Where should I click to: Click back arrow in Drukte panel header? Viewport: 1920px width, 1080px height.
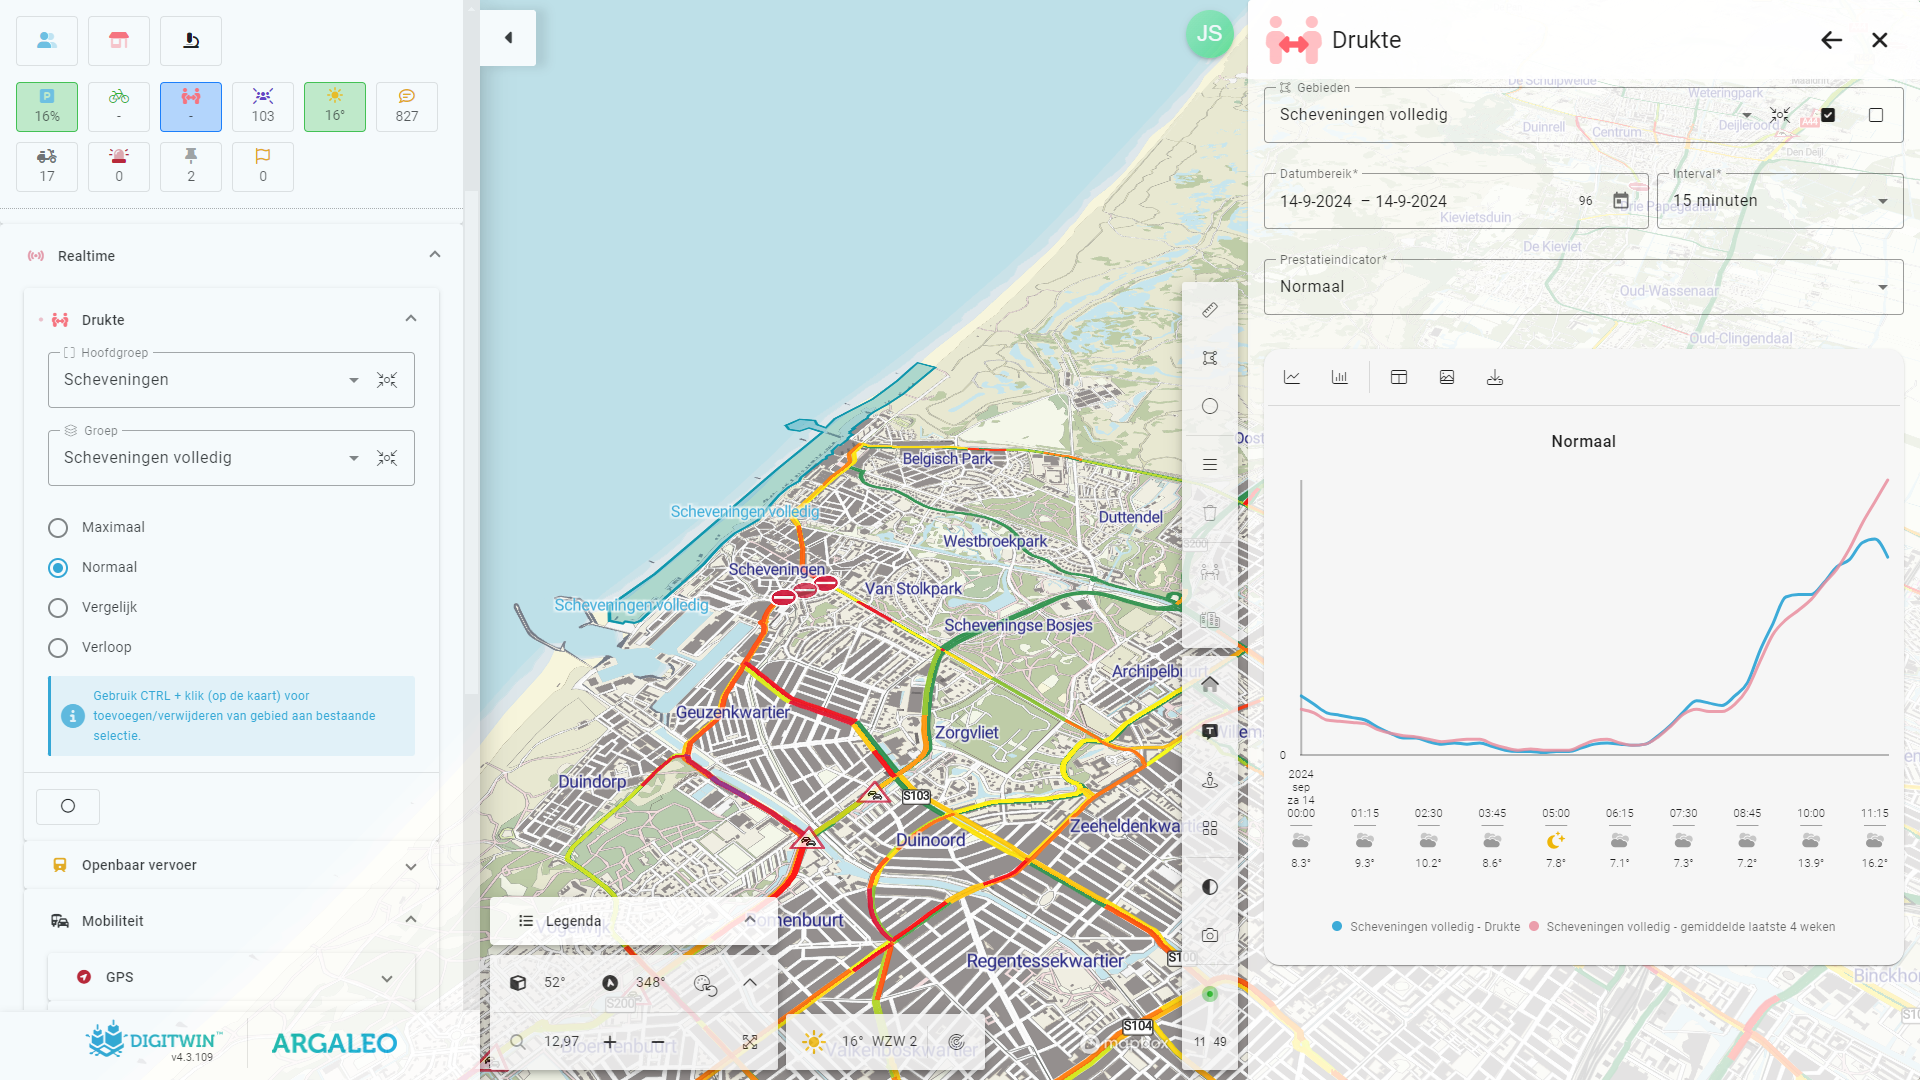(1831, 40)
